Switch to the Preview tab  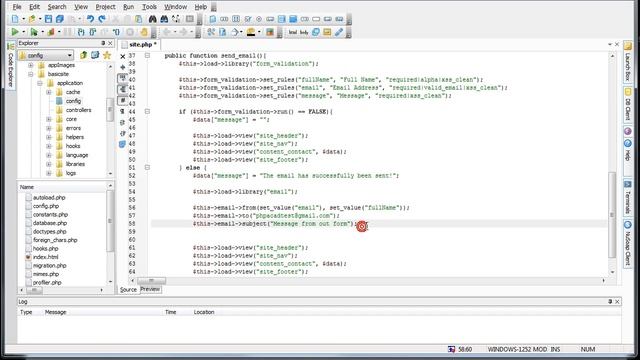click(x=150, y=289)
